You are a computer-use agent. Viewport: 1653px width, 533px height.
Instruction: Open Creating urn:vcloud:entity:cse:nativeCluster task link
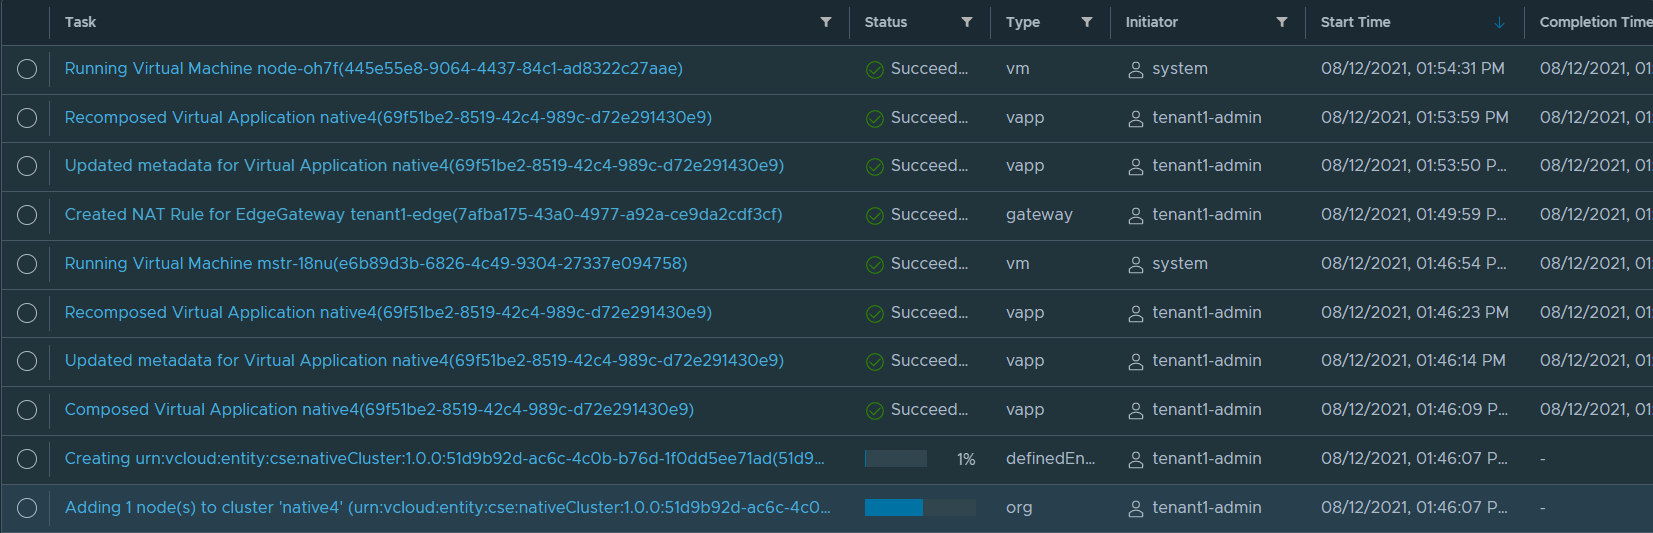coord(444,459)
